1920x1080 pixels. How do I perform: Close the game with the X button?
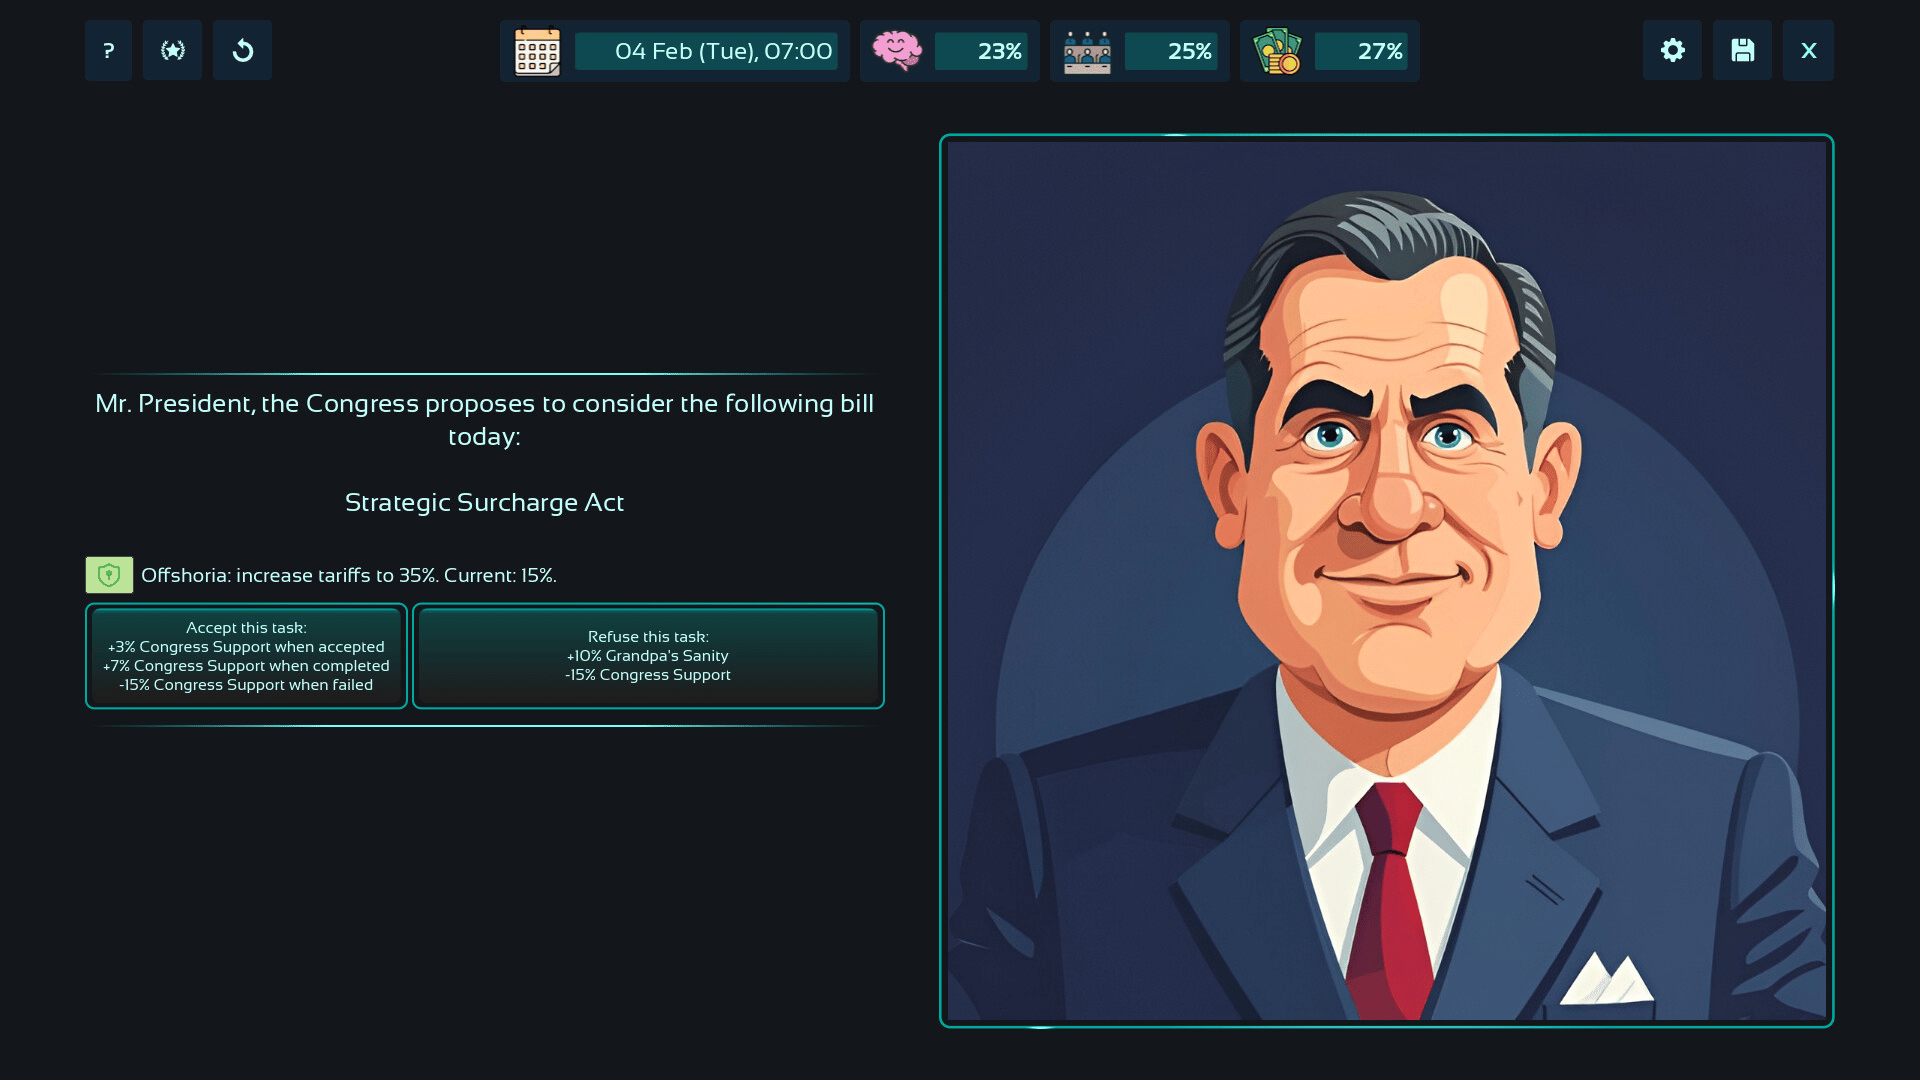(1808, 51)
